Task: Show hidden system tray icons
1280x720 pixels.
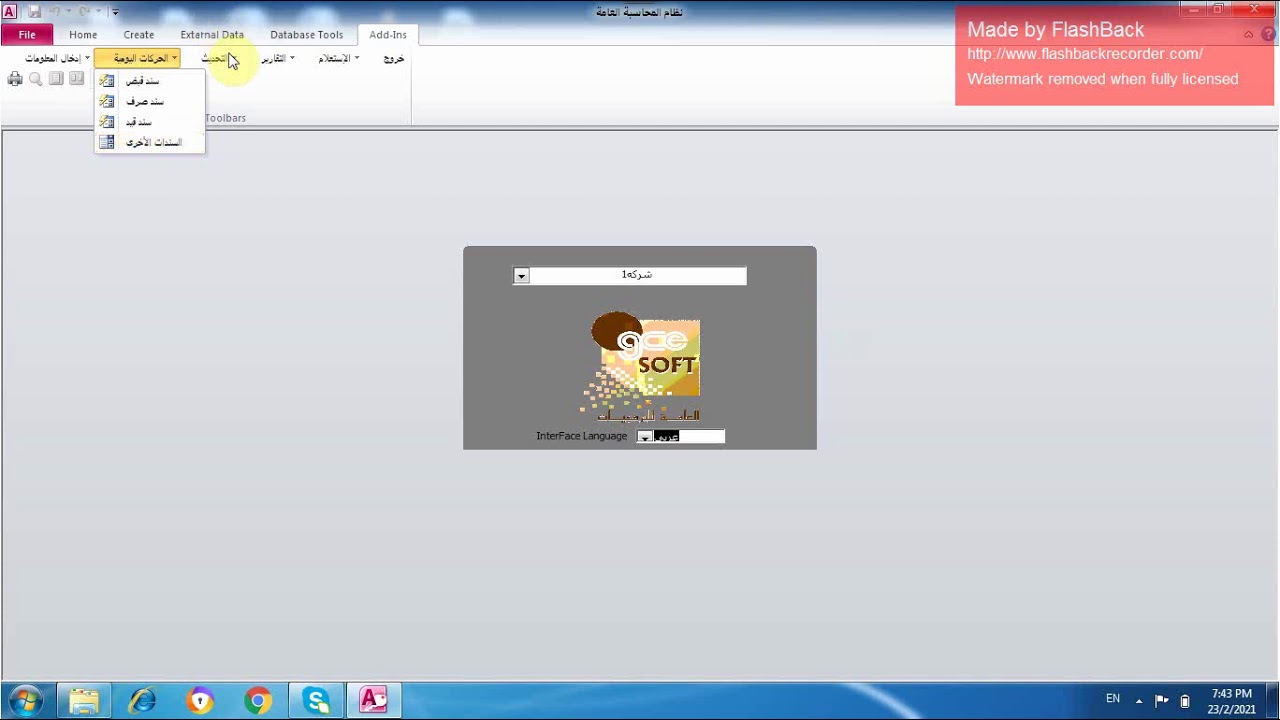Action: coord(1139,701)
